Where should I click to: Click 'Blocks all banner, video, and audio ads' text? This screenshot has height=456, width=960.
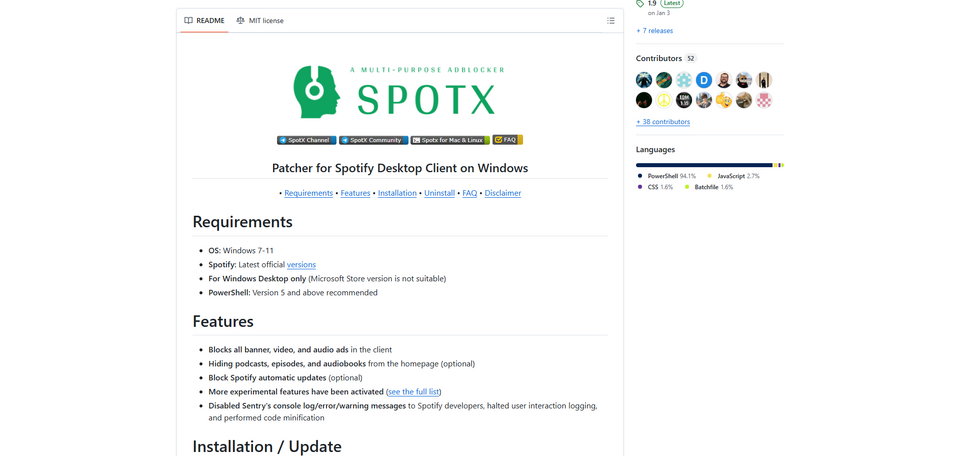click(x=279, y=350)
